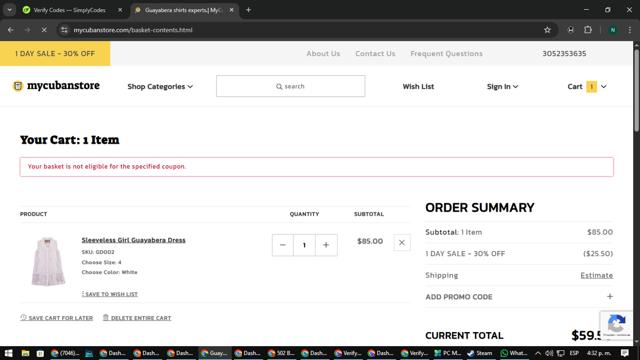This screenshot has height=360, width=640.
Task: Open Sleeveless Girl Guayabera Dress product link
Action: [x=133, y=240]
